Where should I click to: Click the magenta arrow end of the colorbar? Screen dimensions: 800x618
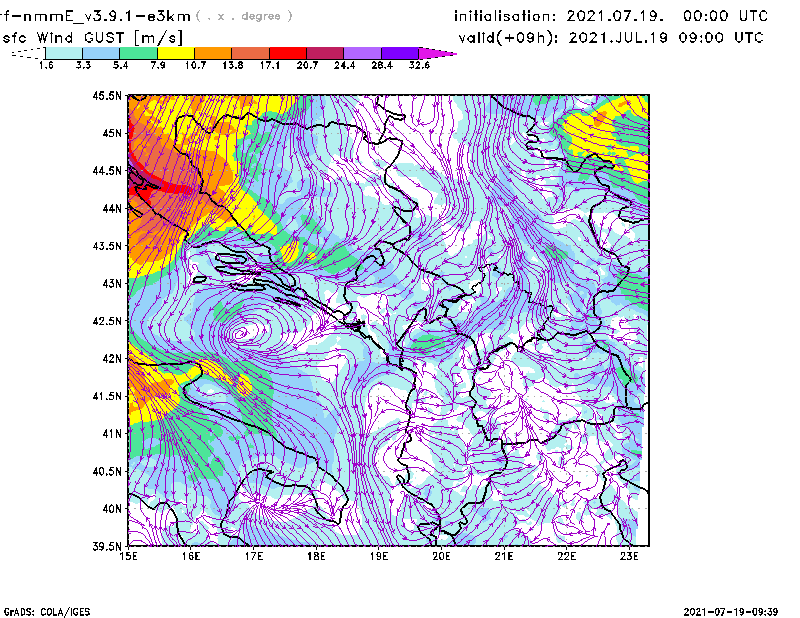click(x=437, y=53)
